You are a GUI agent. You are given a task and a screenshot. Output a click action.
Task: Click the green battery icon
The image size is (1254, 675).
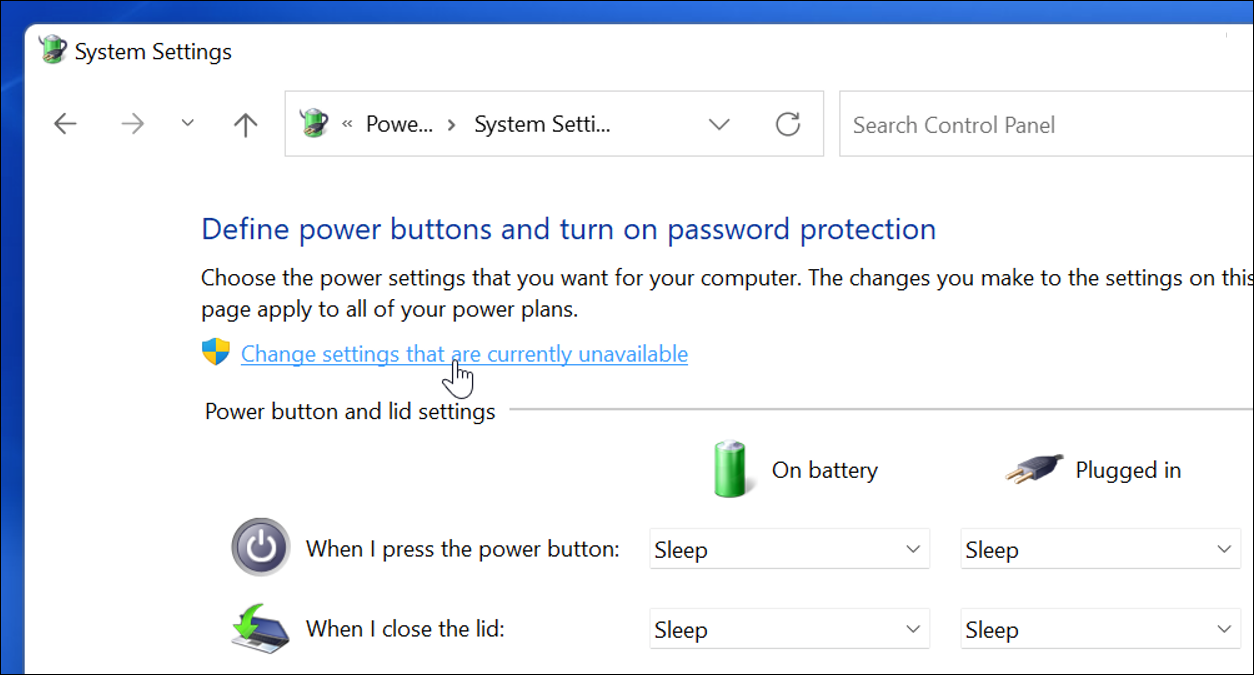pos(731,469)
